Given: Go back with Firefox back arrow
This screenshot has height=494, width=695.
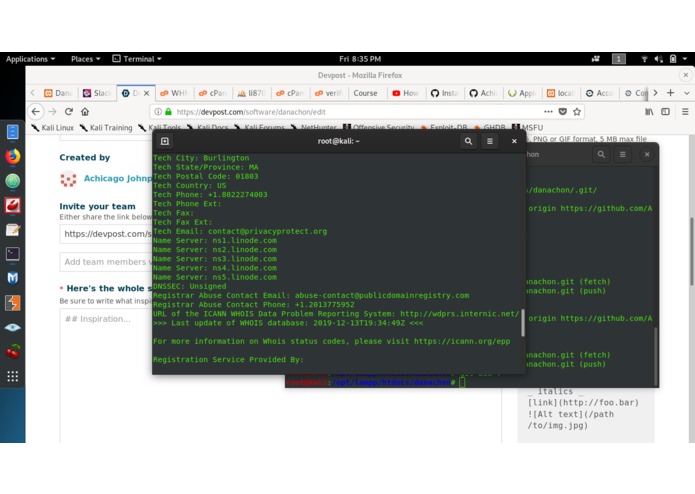Looking at the screenshot, I should coord(36,112).
